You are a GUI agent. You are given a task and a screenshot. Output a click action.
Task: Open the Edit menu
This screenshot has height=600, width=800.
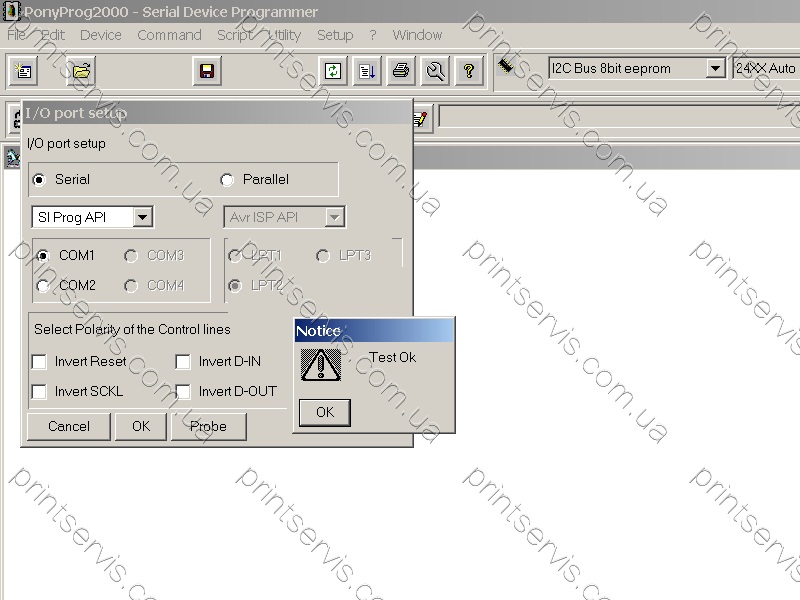(x=53, y=35)
